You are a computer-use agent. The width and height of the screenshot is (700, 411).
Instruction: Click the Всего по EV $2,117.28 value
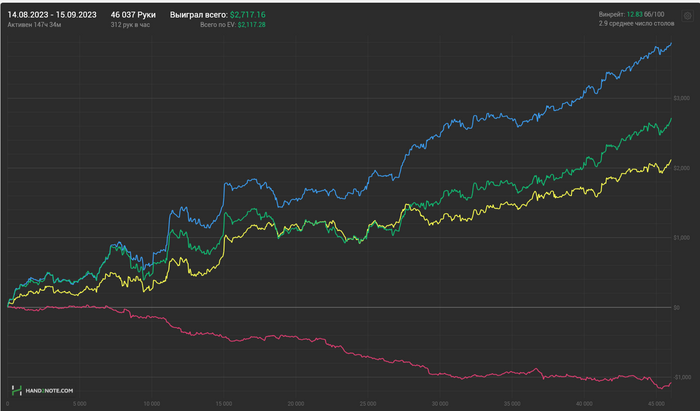(x=251, y=24)
